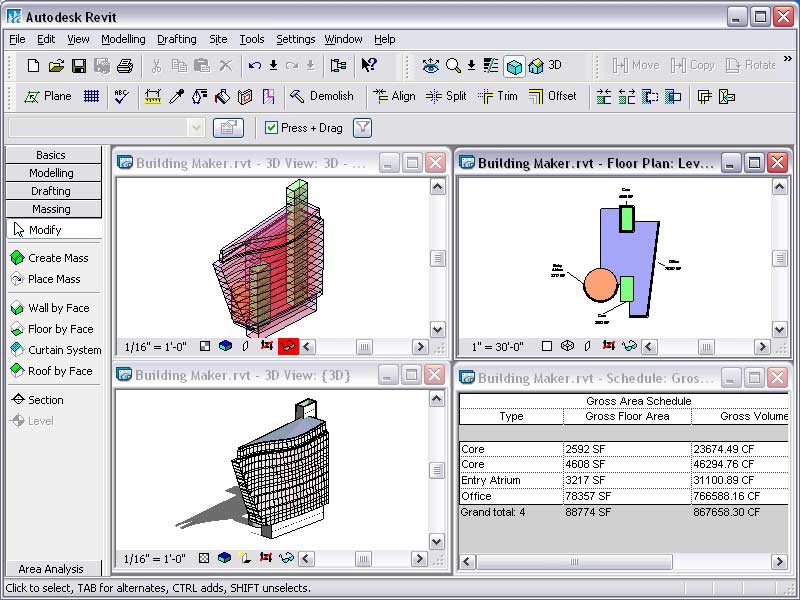Image resolution: width=800 pixels, height=600 pixels.
Task: Open the Modelling menu
Action: point(123,39)
